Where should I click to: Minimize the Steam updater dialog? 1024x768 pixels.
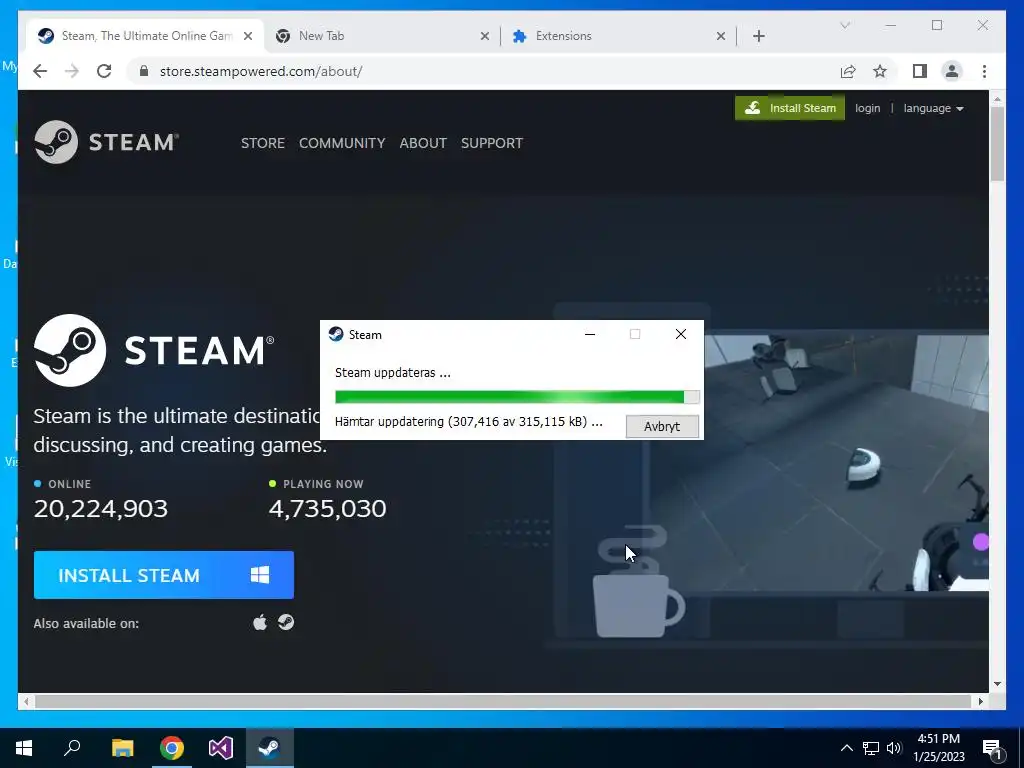590,334
